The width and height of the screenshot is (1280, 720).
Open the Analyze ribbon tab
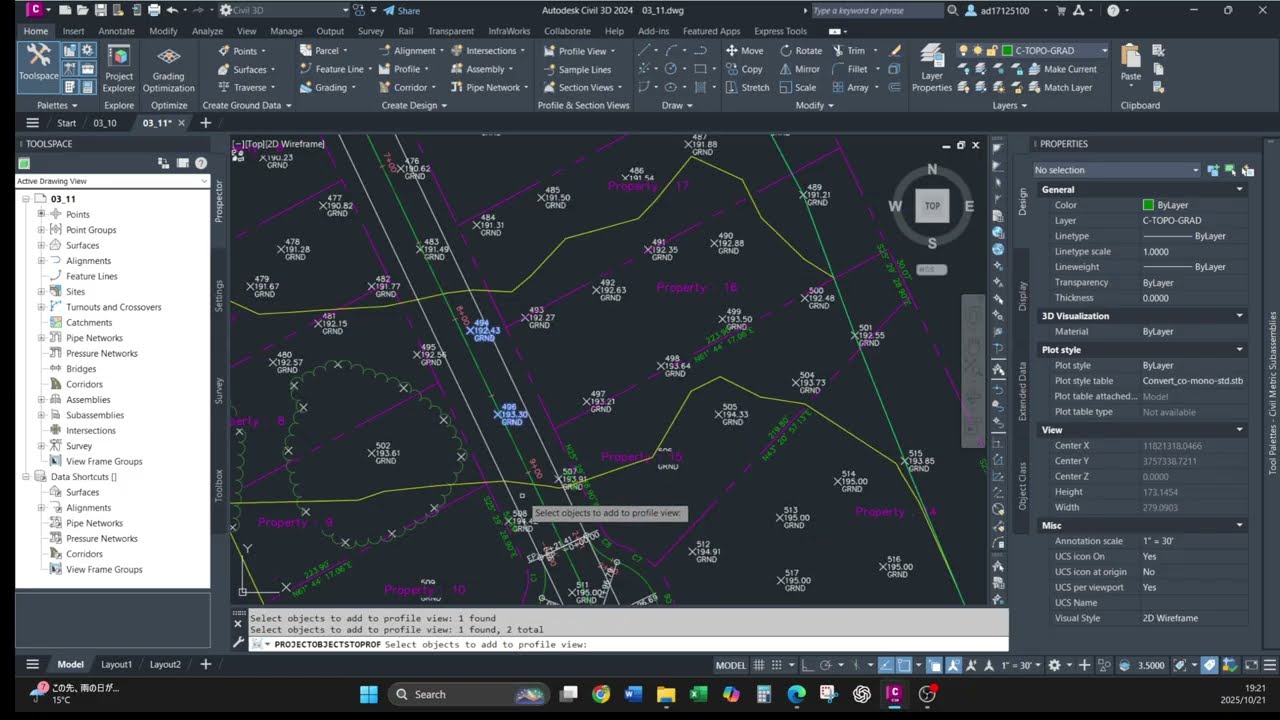click(x=207, y=31)
